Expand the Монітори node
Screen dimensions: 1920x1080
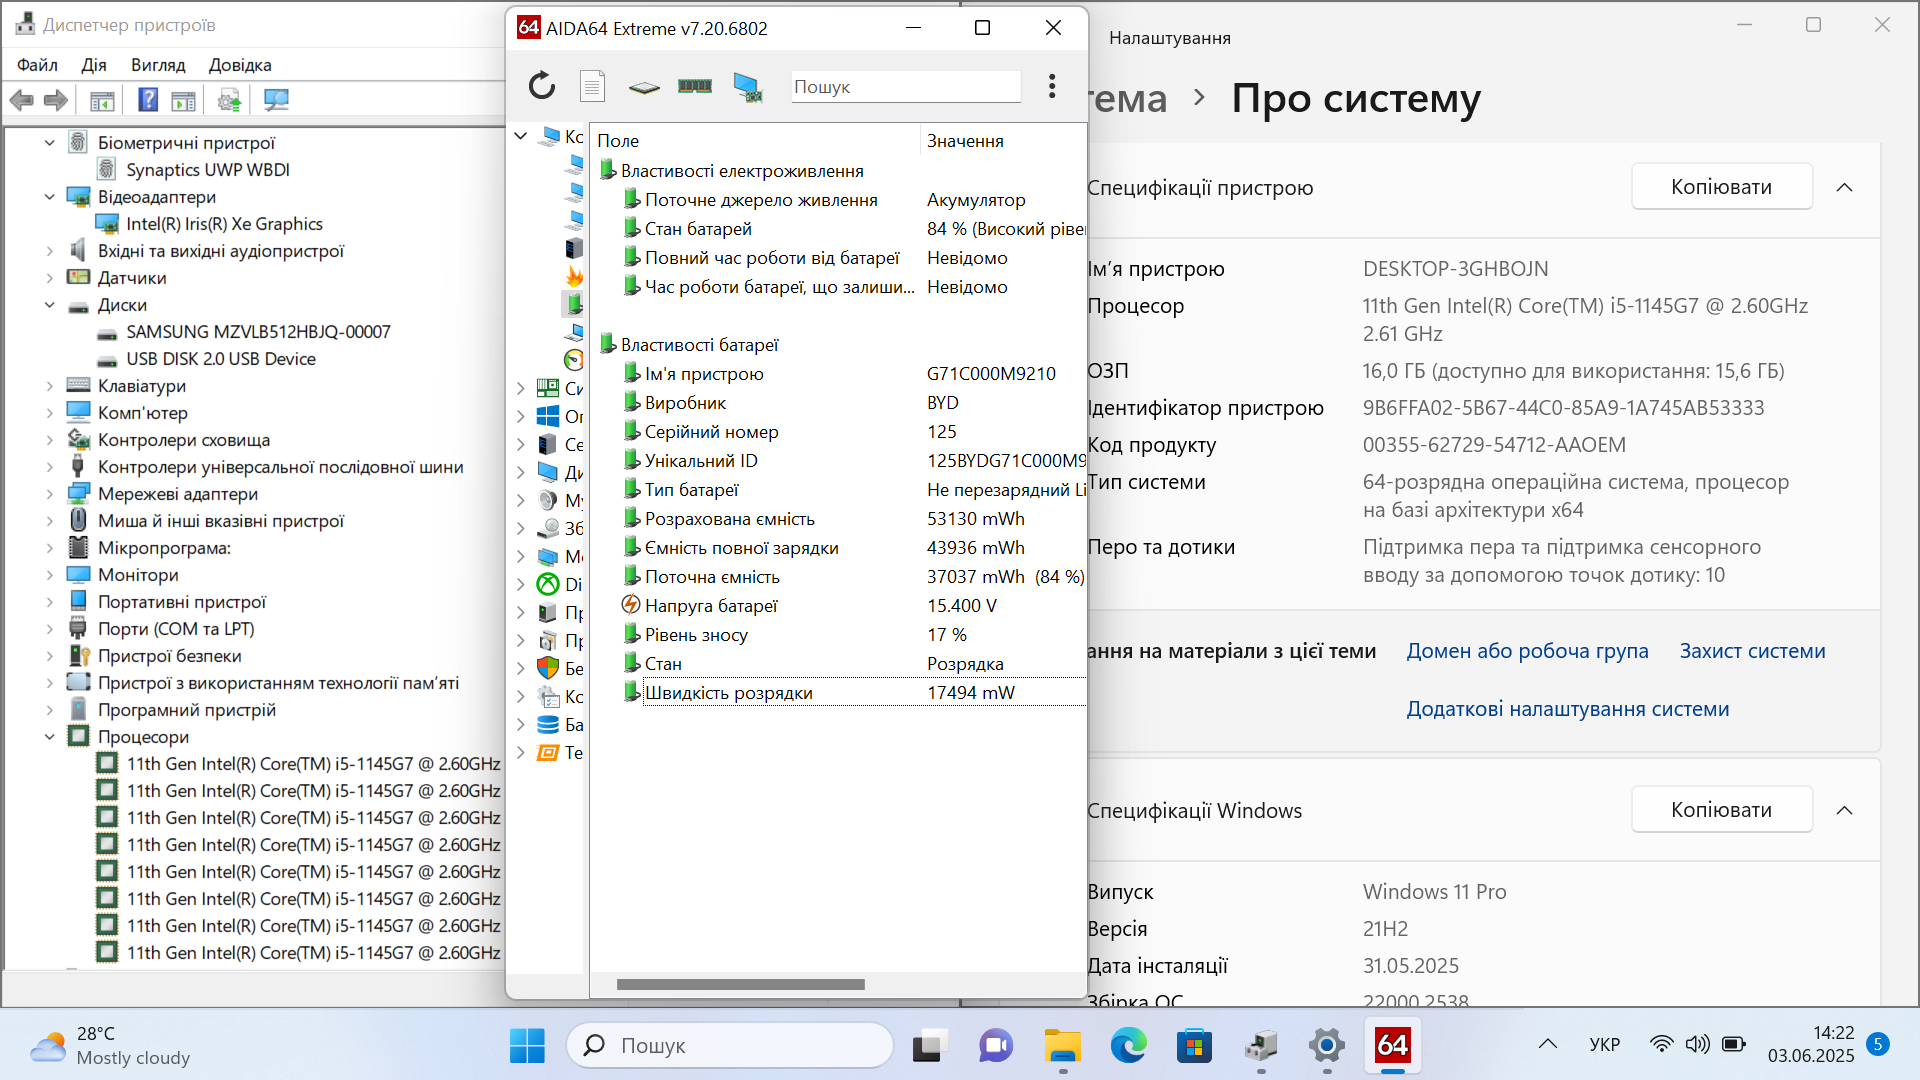point(49,575)
